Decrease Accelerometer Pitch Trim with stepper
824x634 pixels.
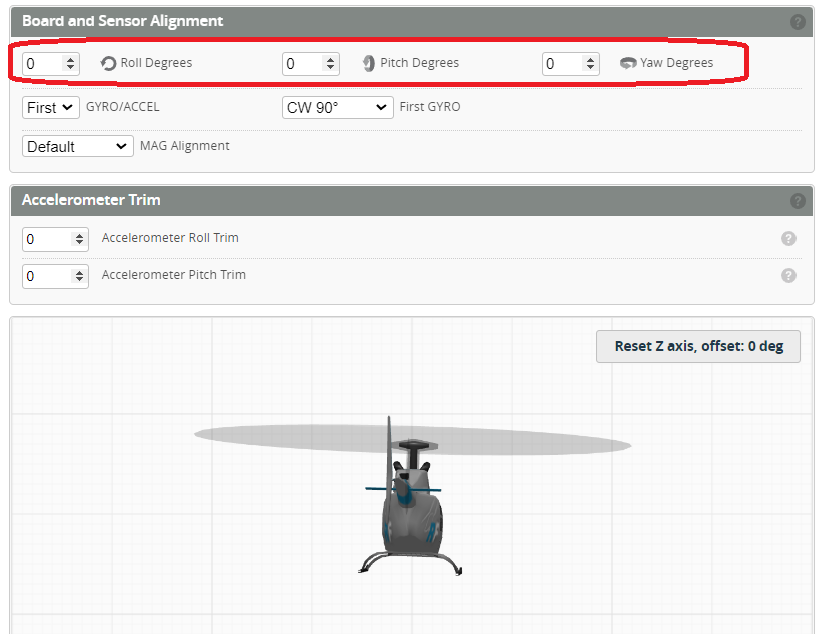tap(80, 280)
